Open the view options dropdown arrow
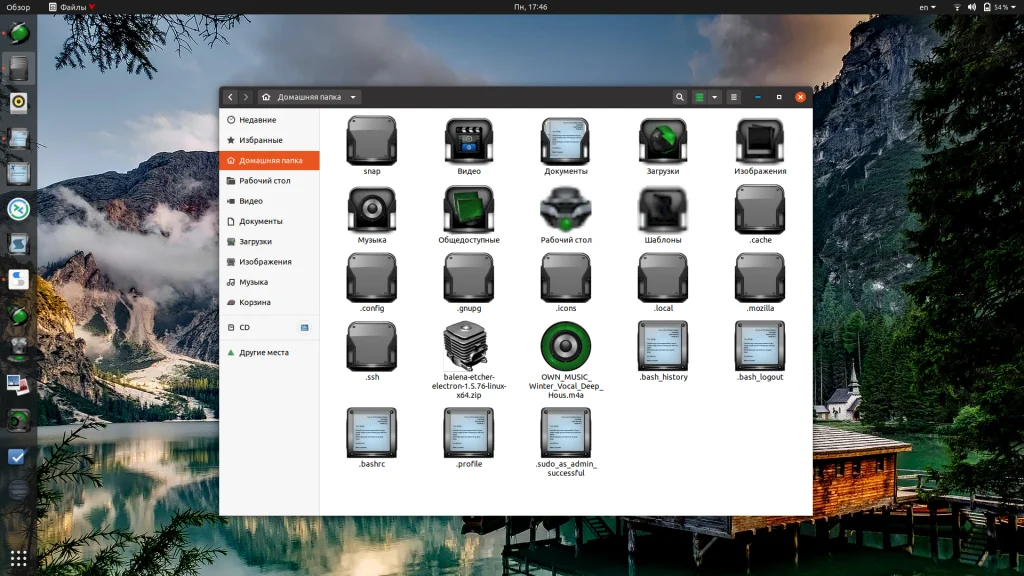The image size is (1024, 576). (x=715, y=97)
